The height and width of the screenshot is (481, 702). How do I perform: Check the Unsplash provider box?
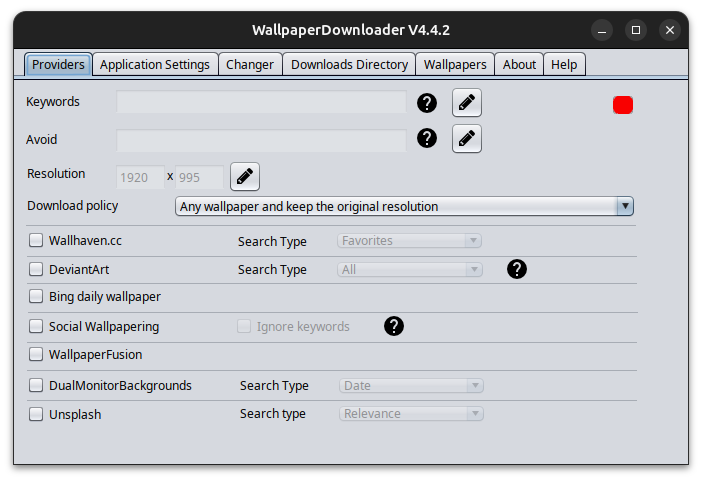pyautogui.click(x=36, y=414)
